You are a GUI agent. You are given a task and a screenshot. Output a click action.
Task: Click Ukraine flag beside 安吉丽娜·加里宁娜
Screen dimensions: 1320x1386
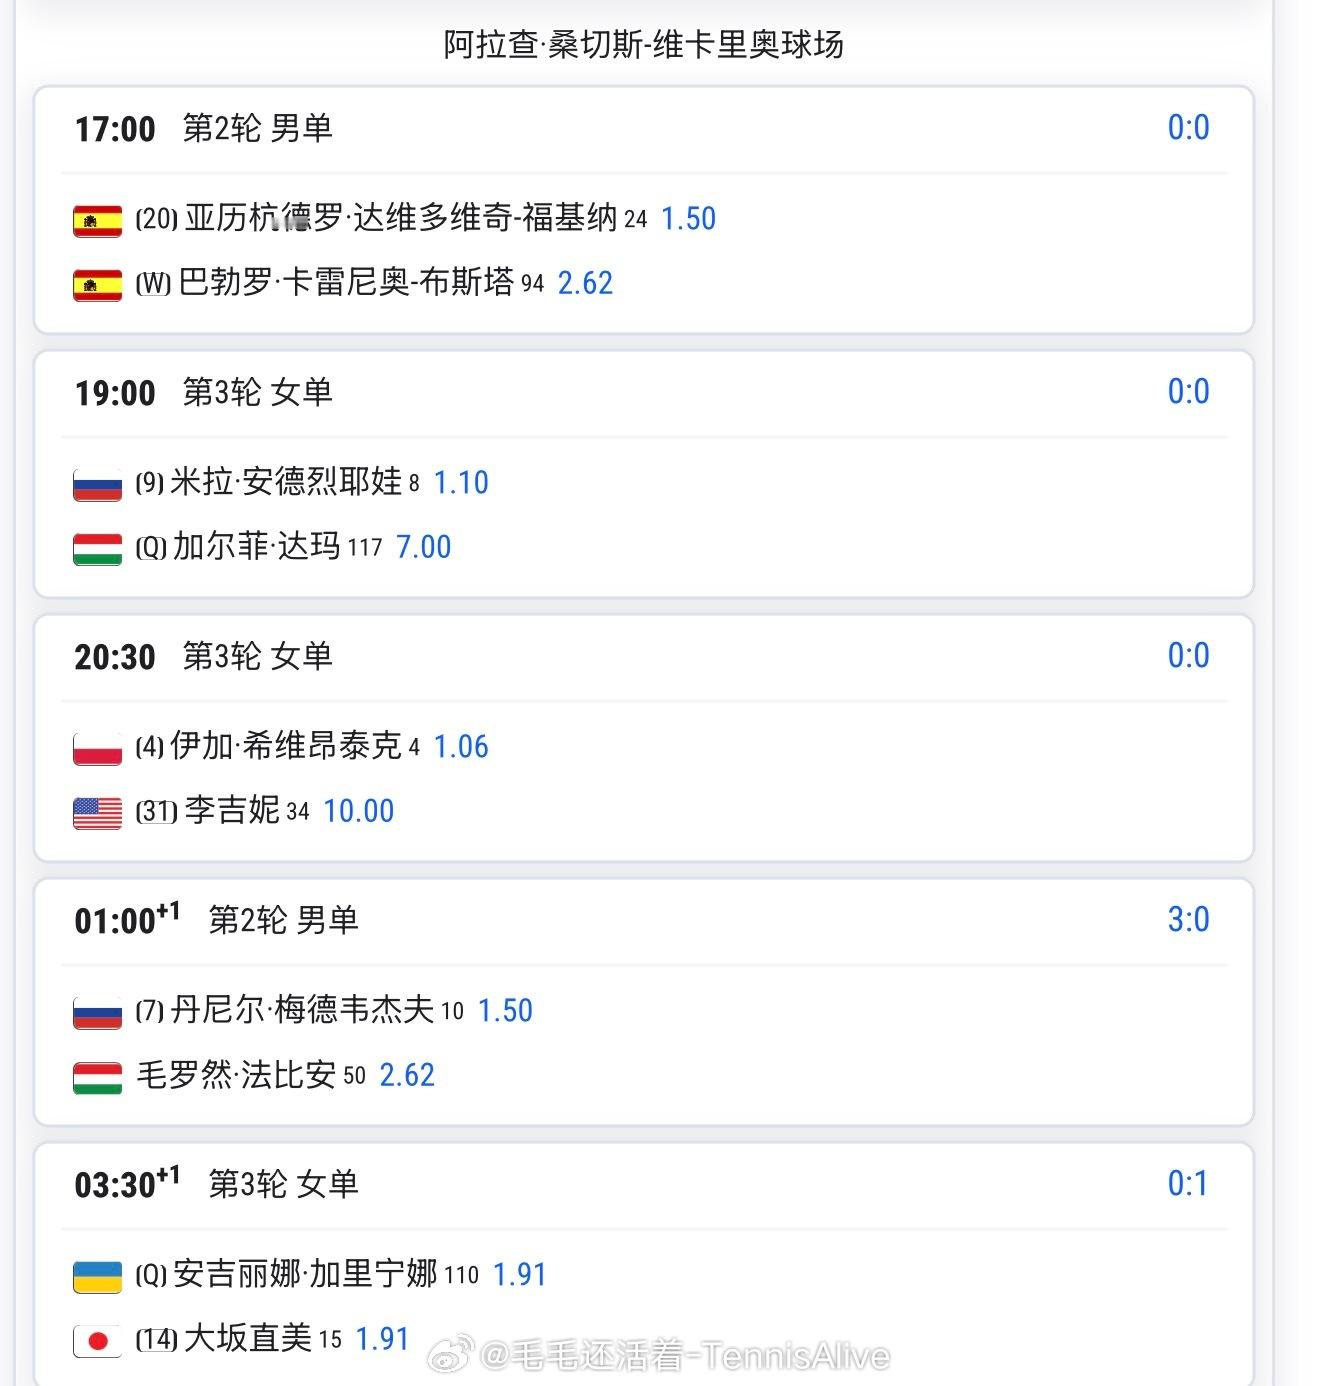pos(97,1277)
